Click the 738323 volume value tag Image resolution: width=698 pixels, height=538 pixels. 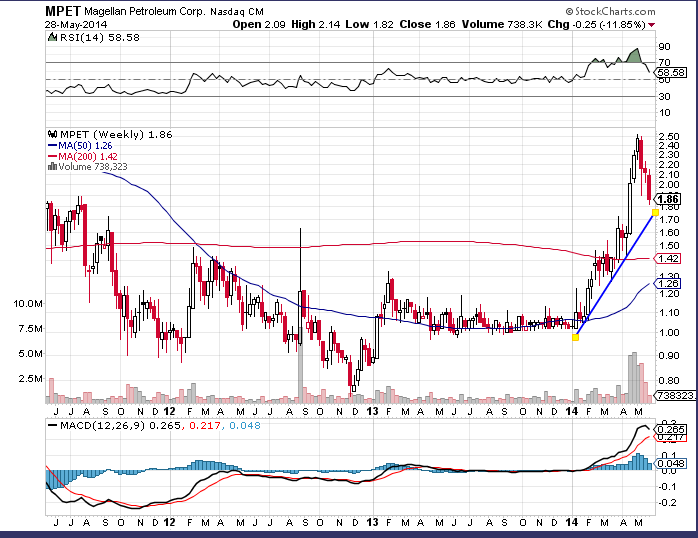(x=675, y=395)
